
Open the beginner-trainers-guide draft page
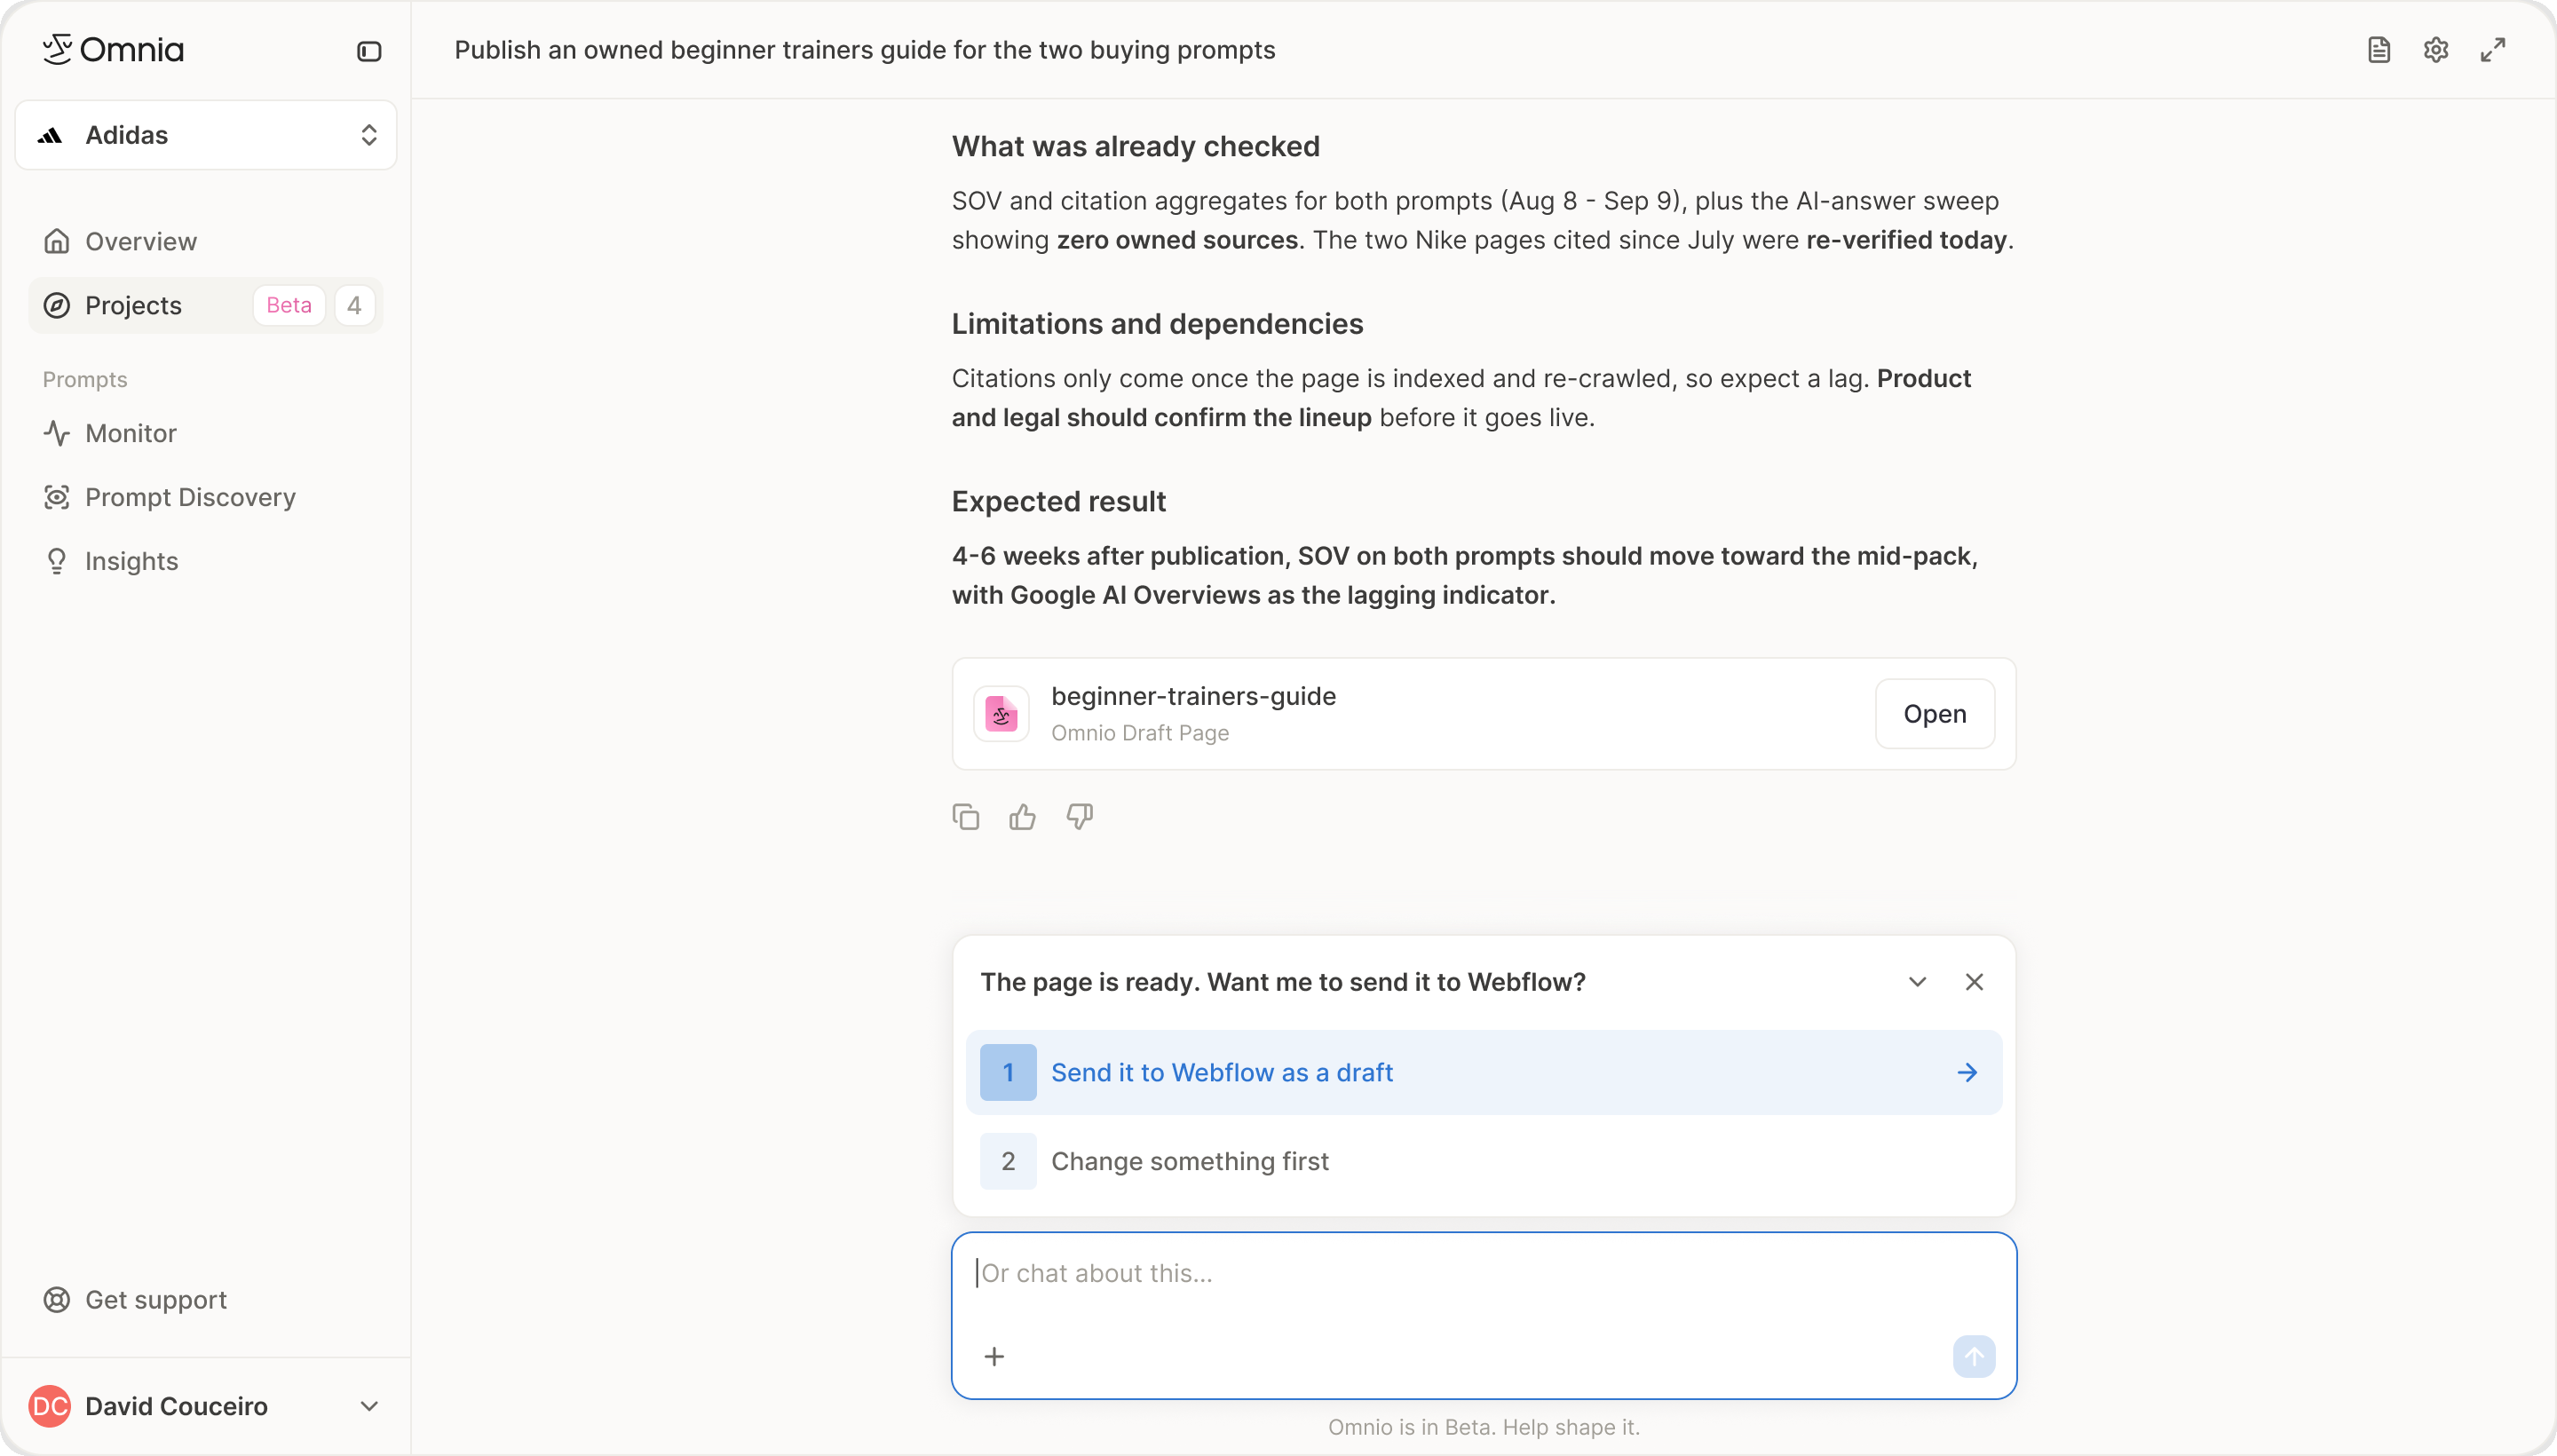coord(1934,714)
